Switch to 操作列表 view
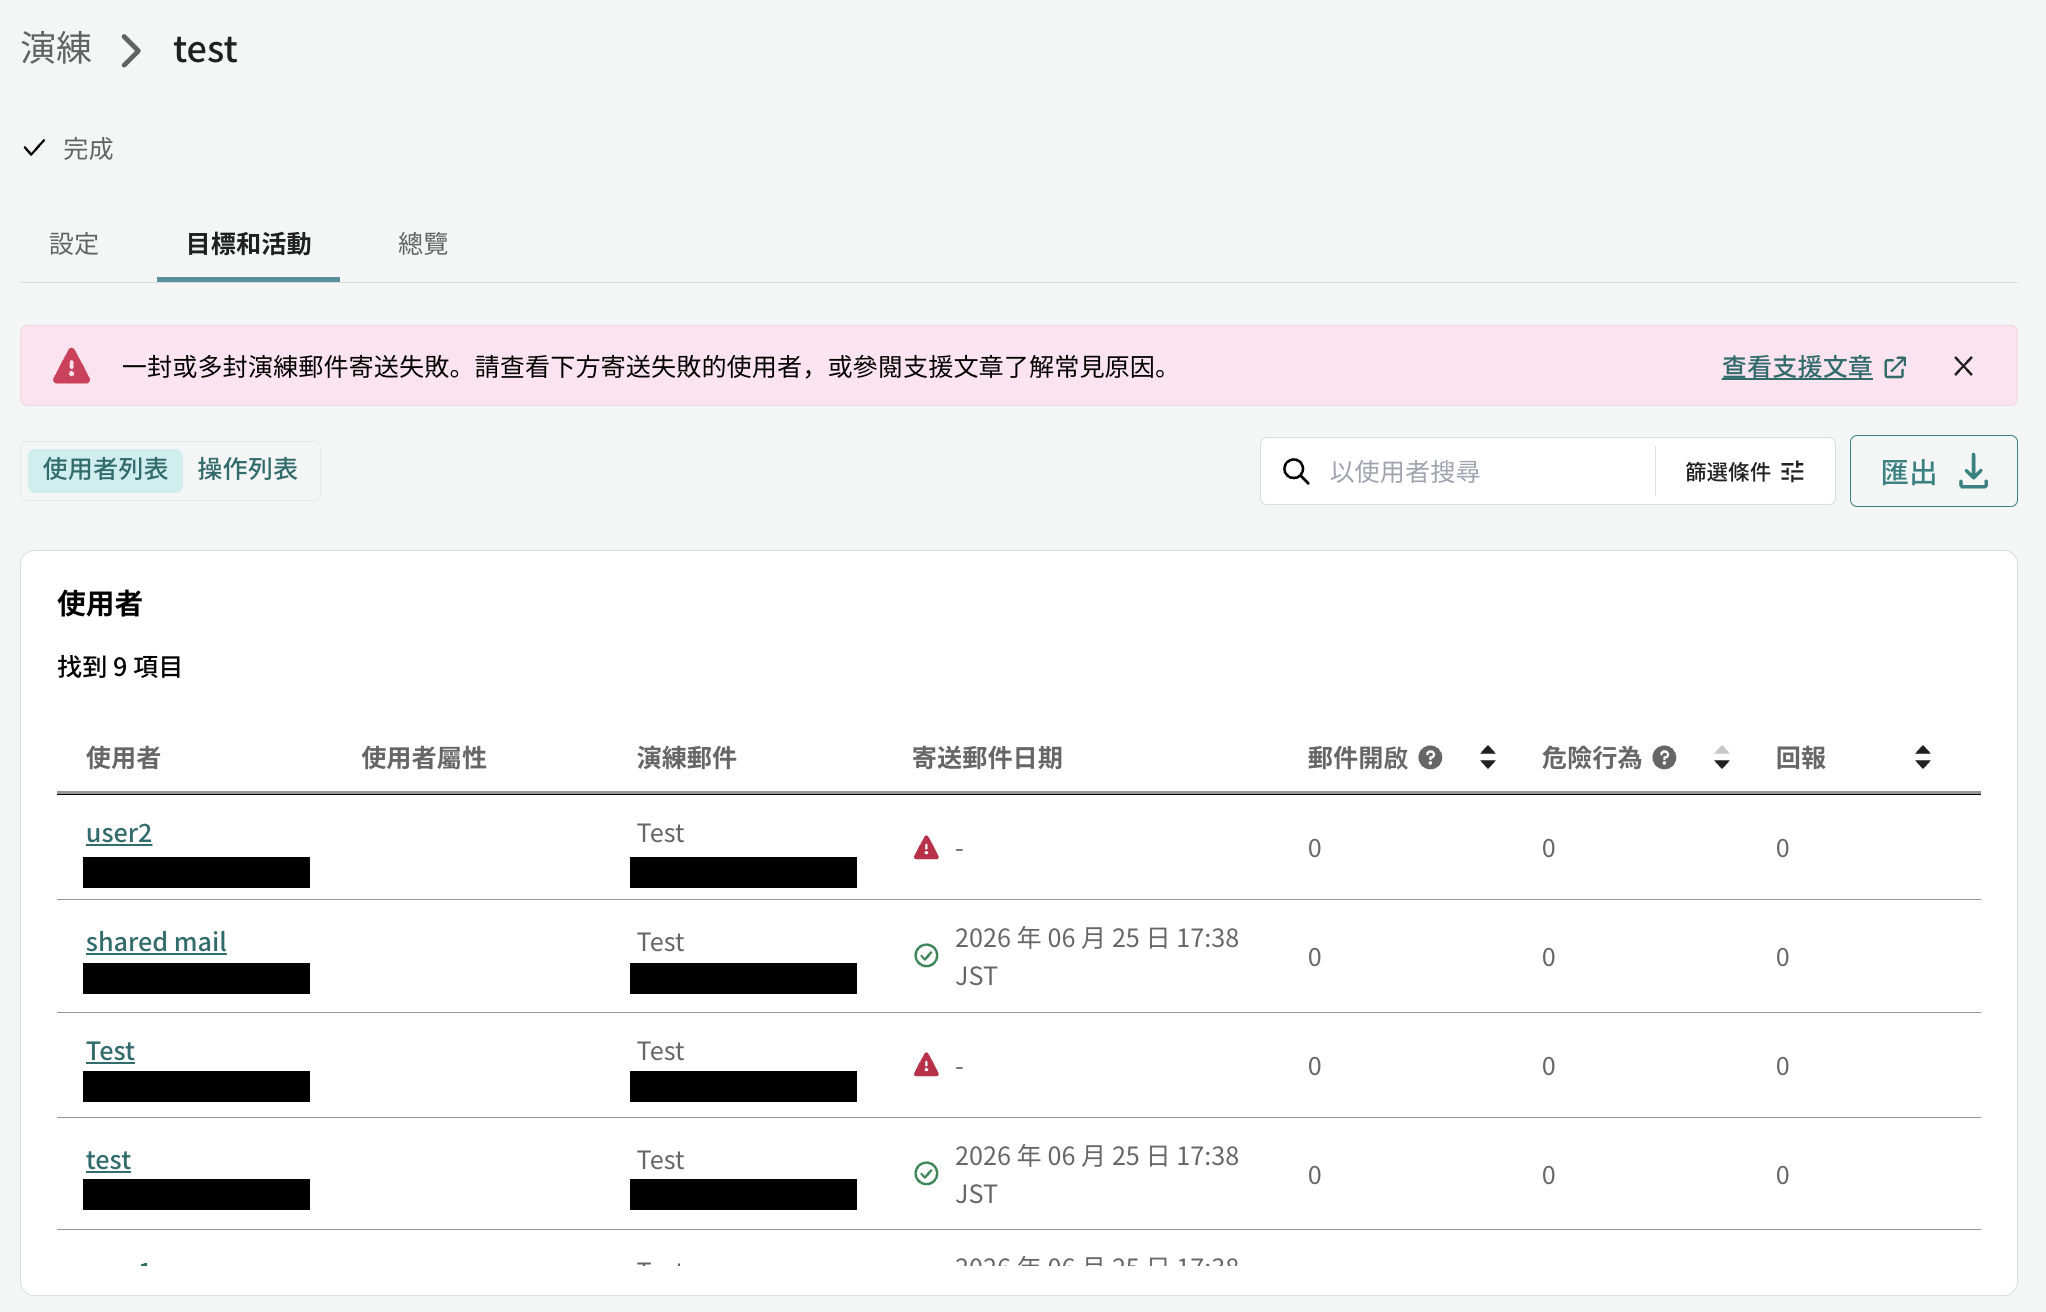Screen dimensions: 2046x1312 coord(248,470)
